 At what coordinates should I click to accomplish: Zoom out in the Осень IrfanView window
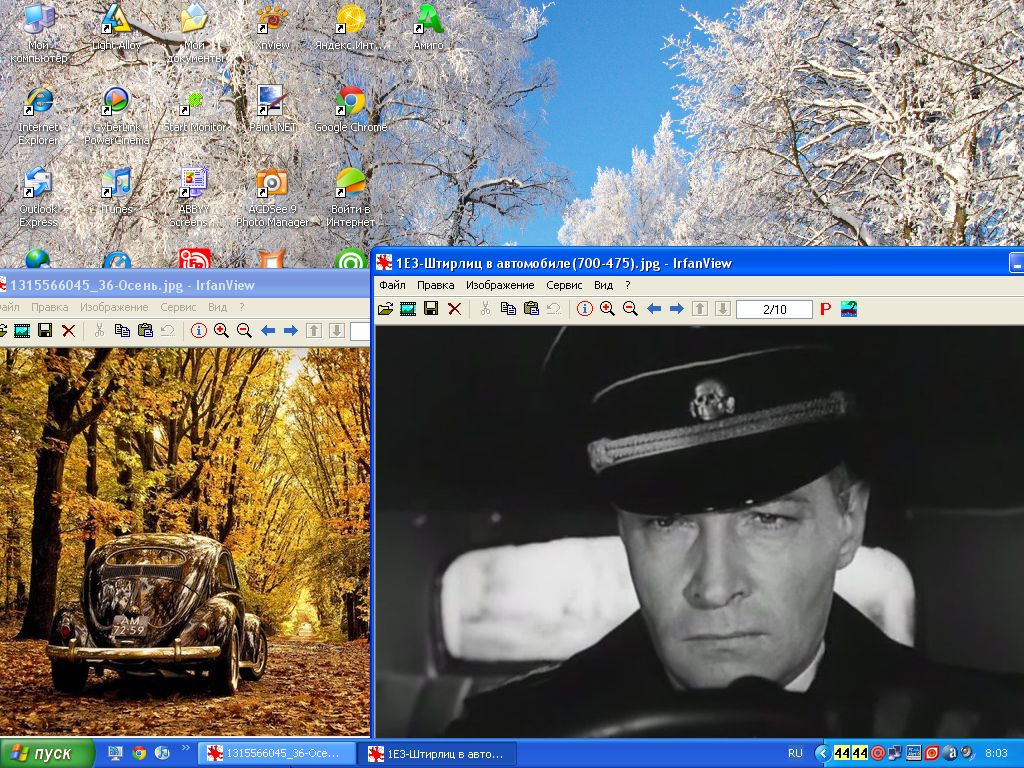pos(244,331)
